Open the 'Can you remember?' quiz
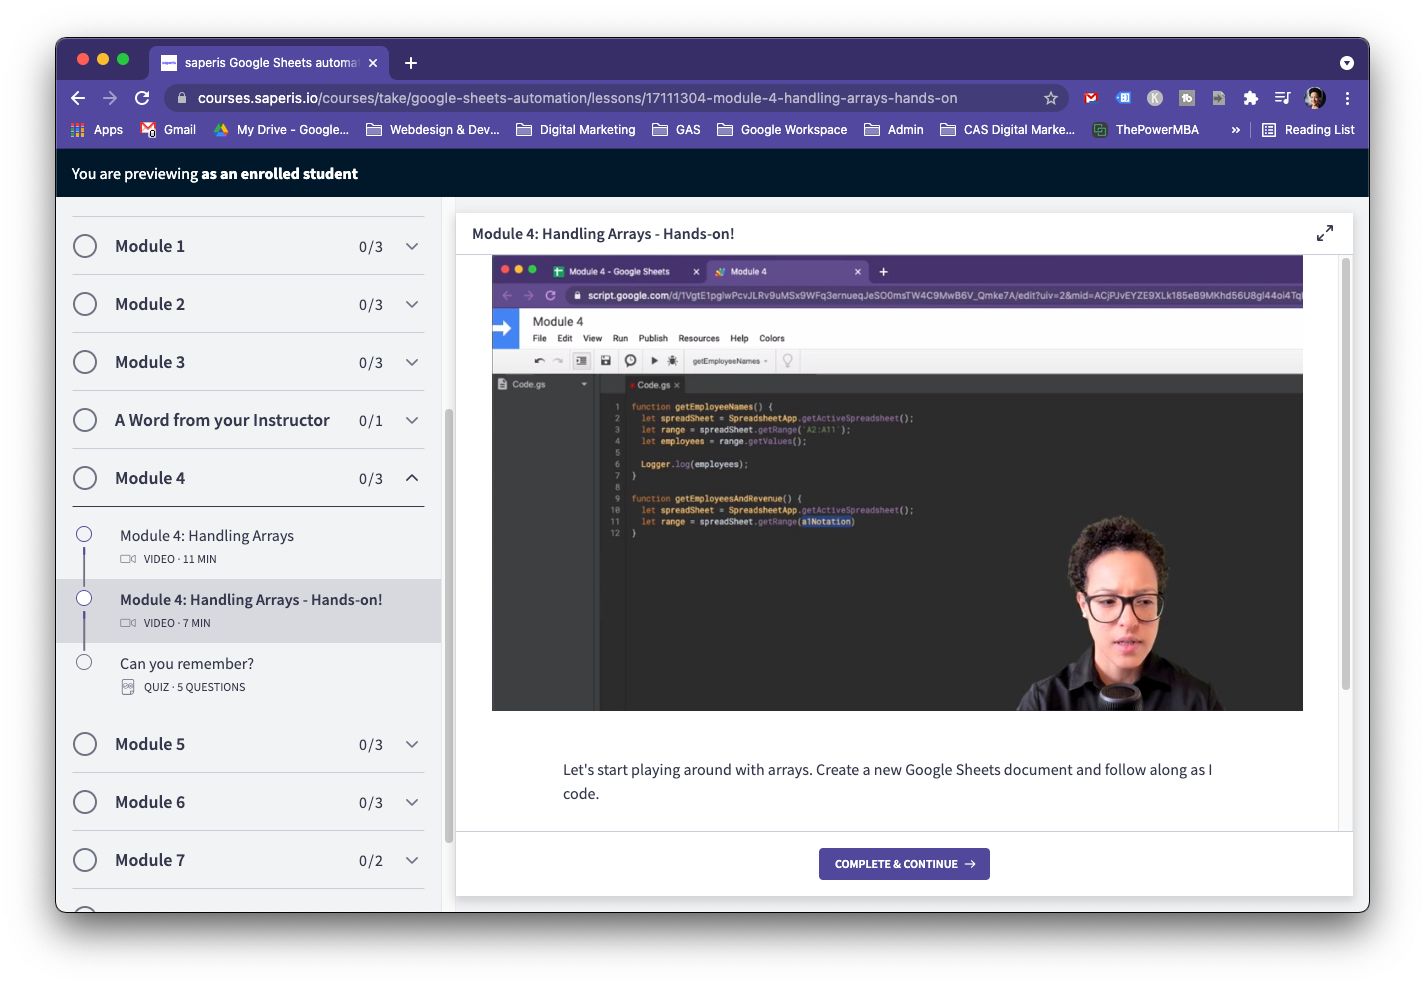The height and width of the screenshot is (986, 1425). point(187,664)
